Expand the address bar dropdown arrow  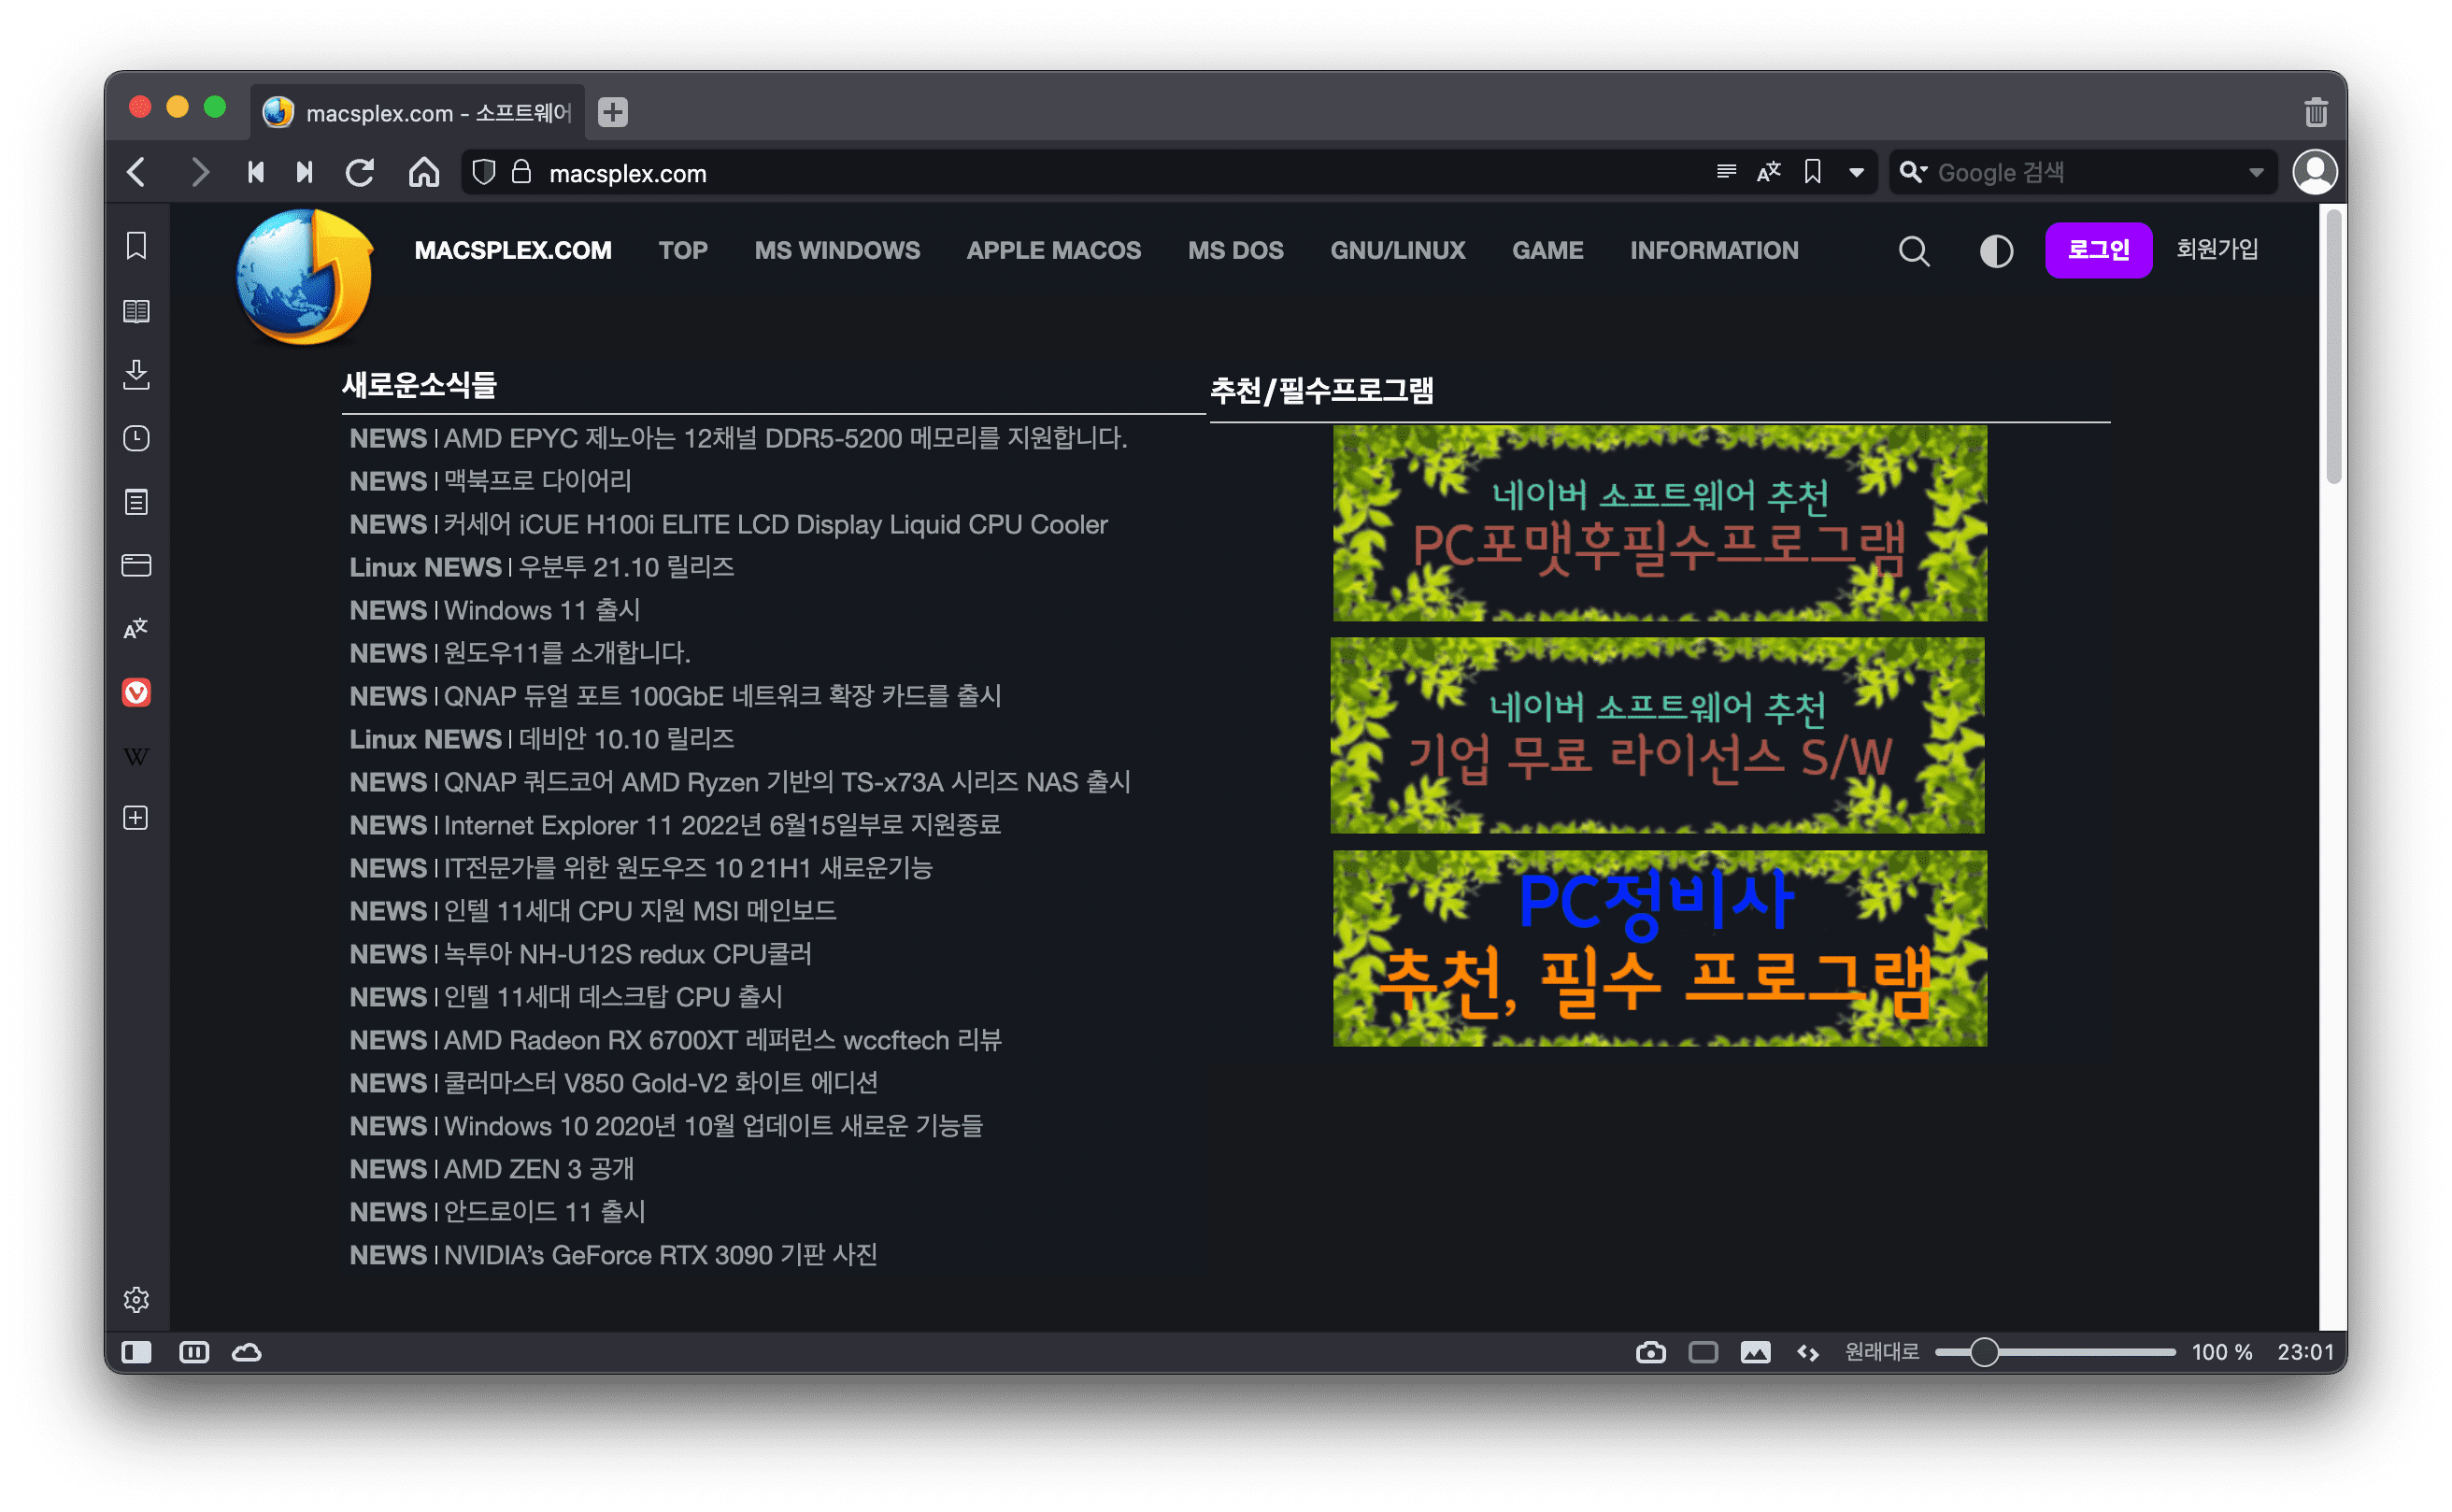coord(1857,172)
